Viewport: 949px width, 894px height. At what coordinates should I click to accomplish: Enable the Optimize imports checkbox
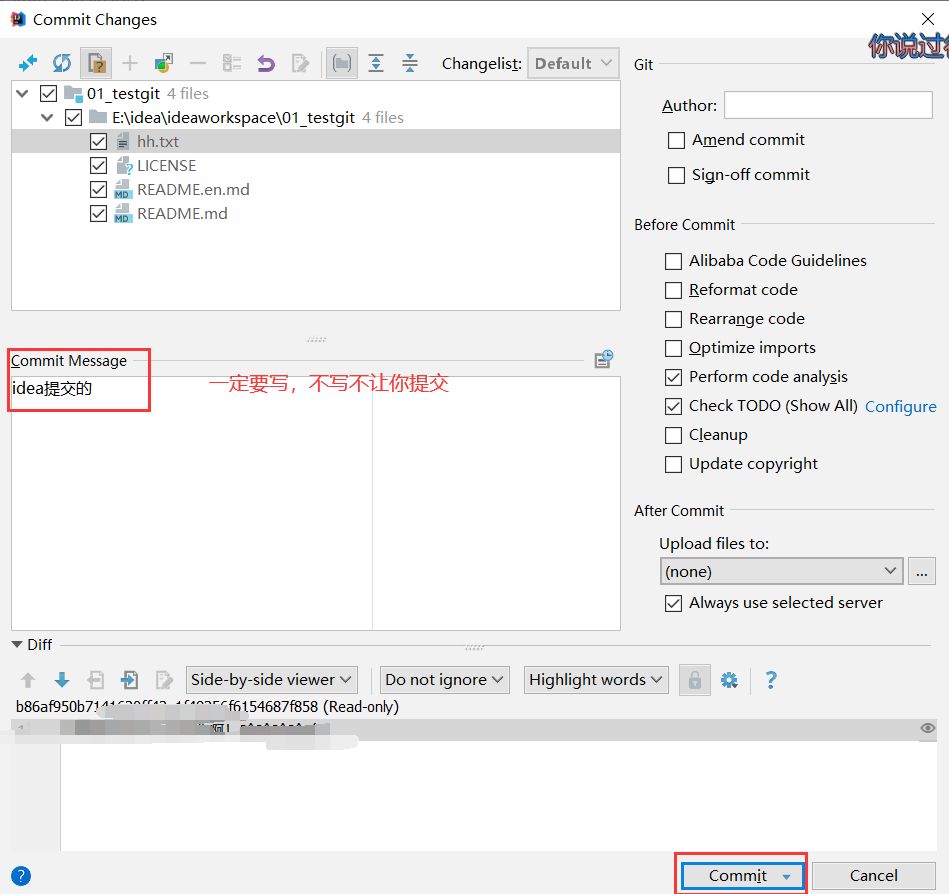pyautogui.click(x=673, y=349)
